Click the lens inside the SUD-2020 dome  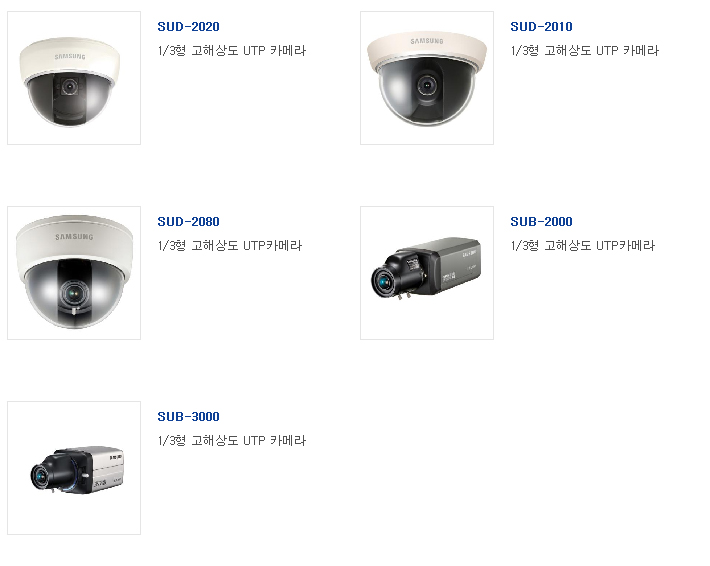(69, 86)
